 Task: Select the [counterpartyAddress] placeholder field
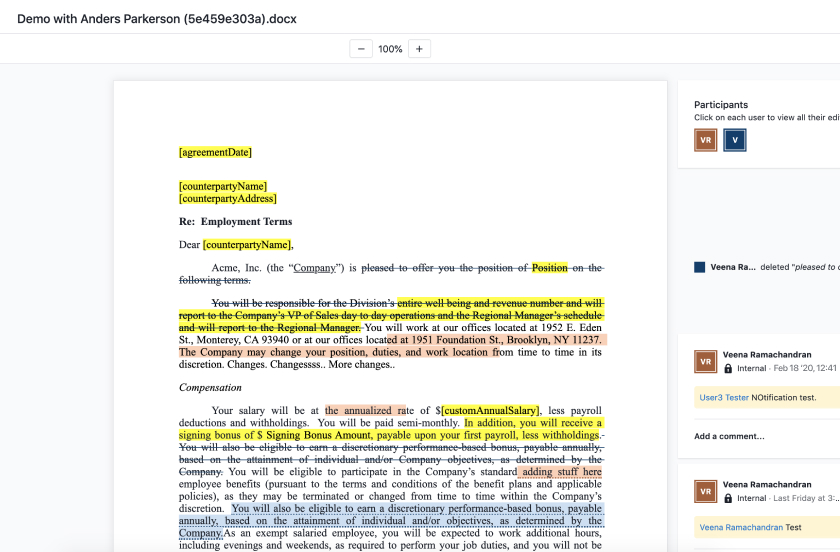227,199
